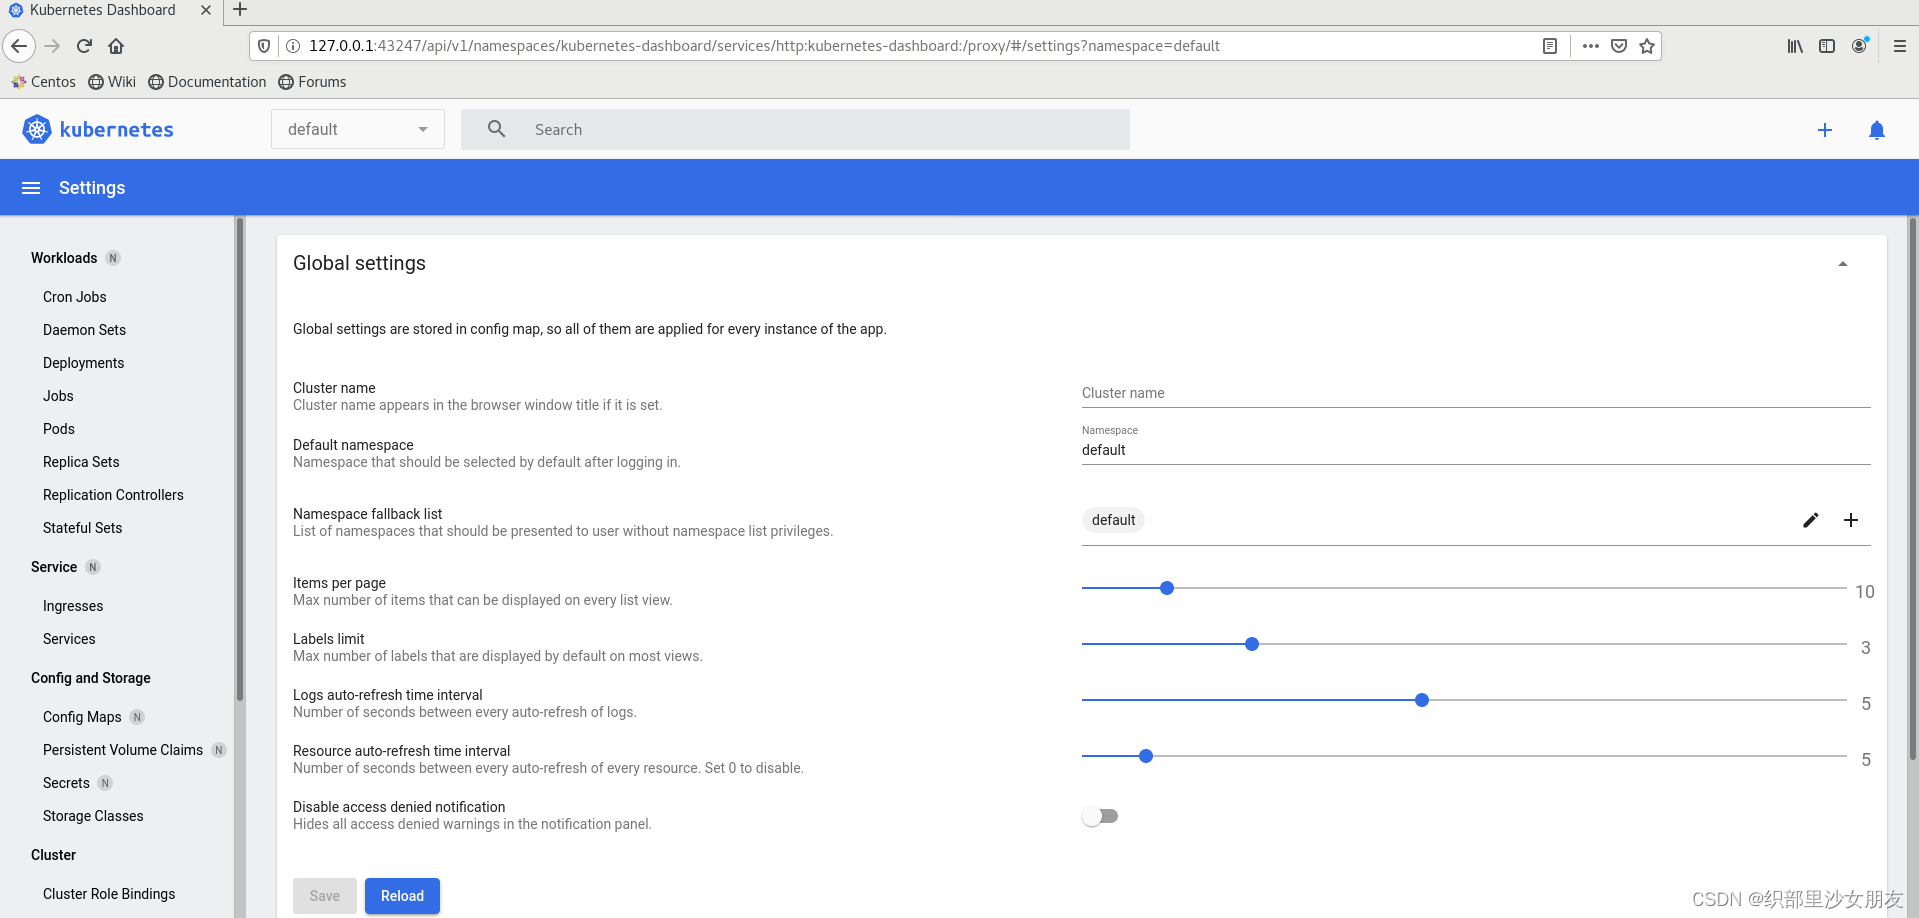Viewport: 1919px width, 918px height.
Task: Open Pods in sidebar
Action: 59,429
